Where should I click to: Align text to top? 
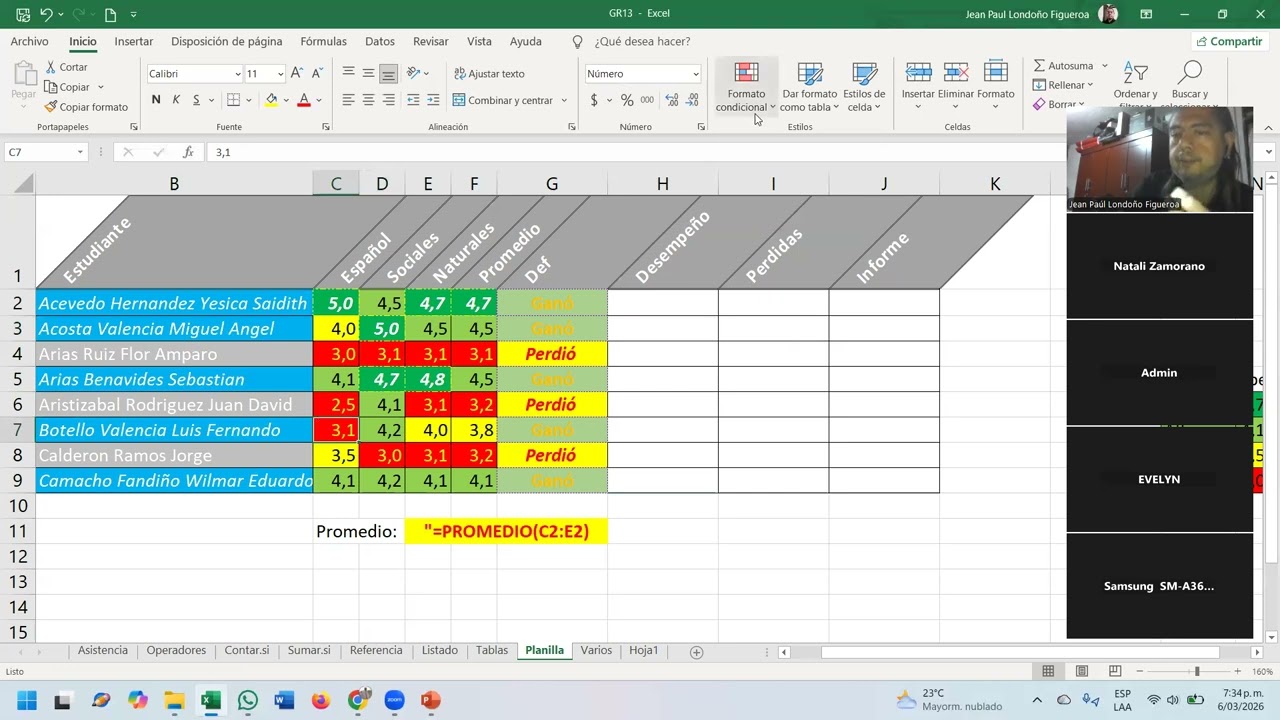(348, 73)
